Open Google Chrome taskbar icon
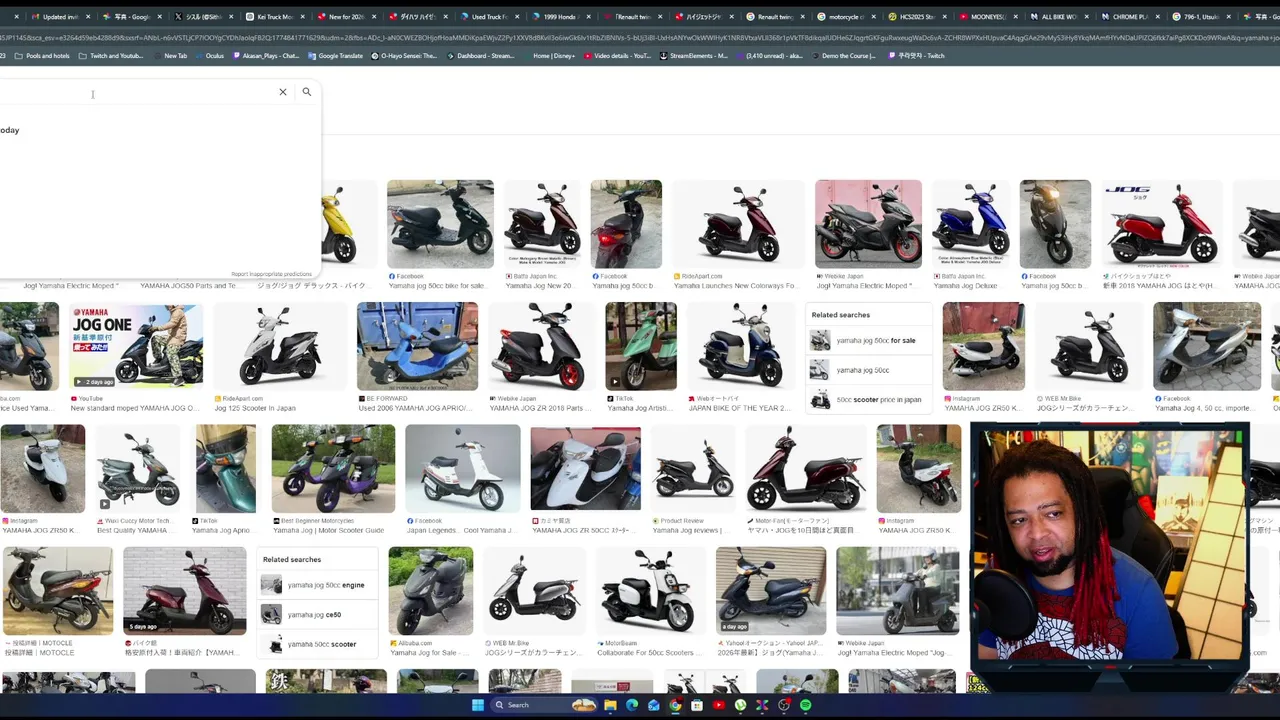This screenshot has height=720, width=1280. click(x=675, y=705)
